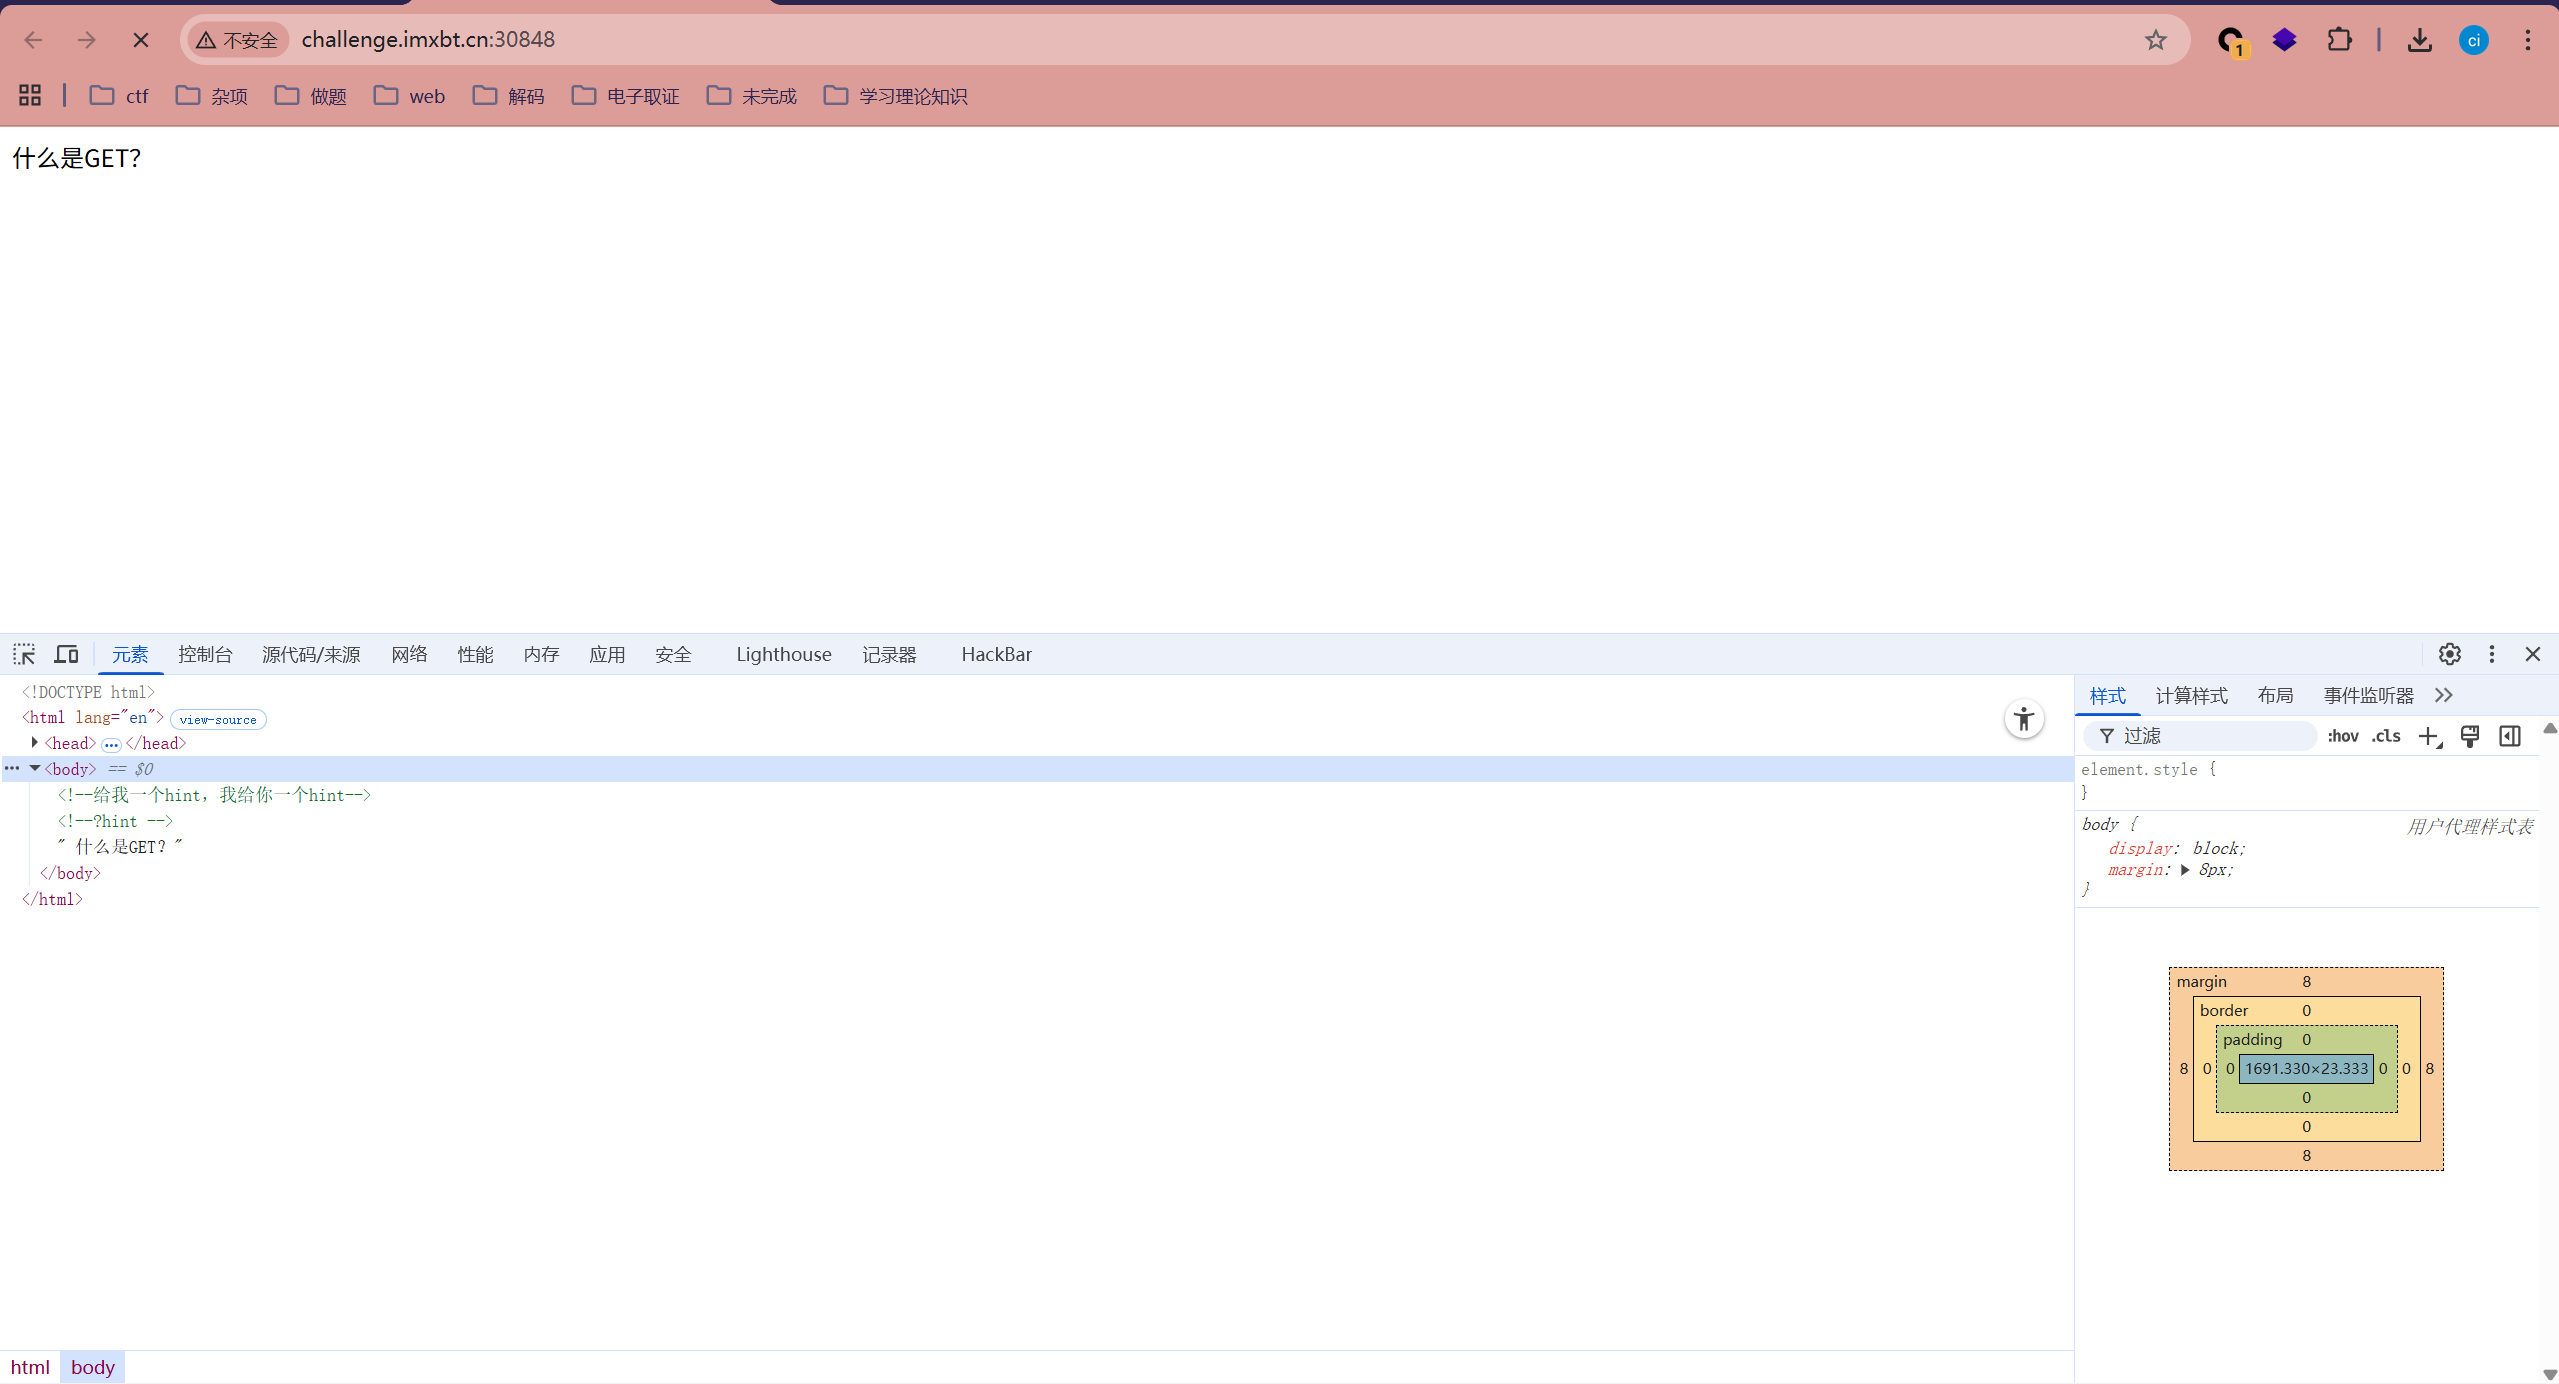The height and width of the screenshot is (1384, 2559).
Task: Toggle .cls element classes panel
Action: coord(2386,736)
